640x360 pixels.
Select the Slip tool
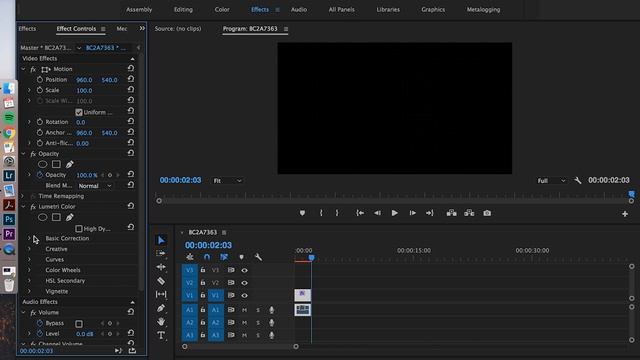[161, 294]
